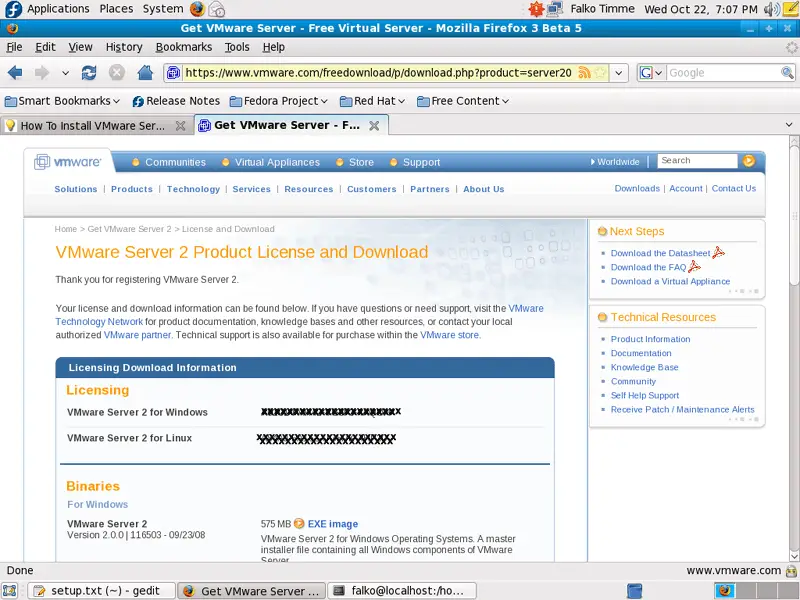The height and width of the screenshot is (600, 800).
Task: Click the EXE image download link
Action: (x=333, y=524)
